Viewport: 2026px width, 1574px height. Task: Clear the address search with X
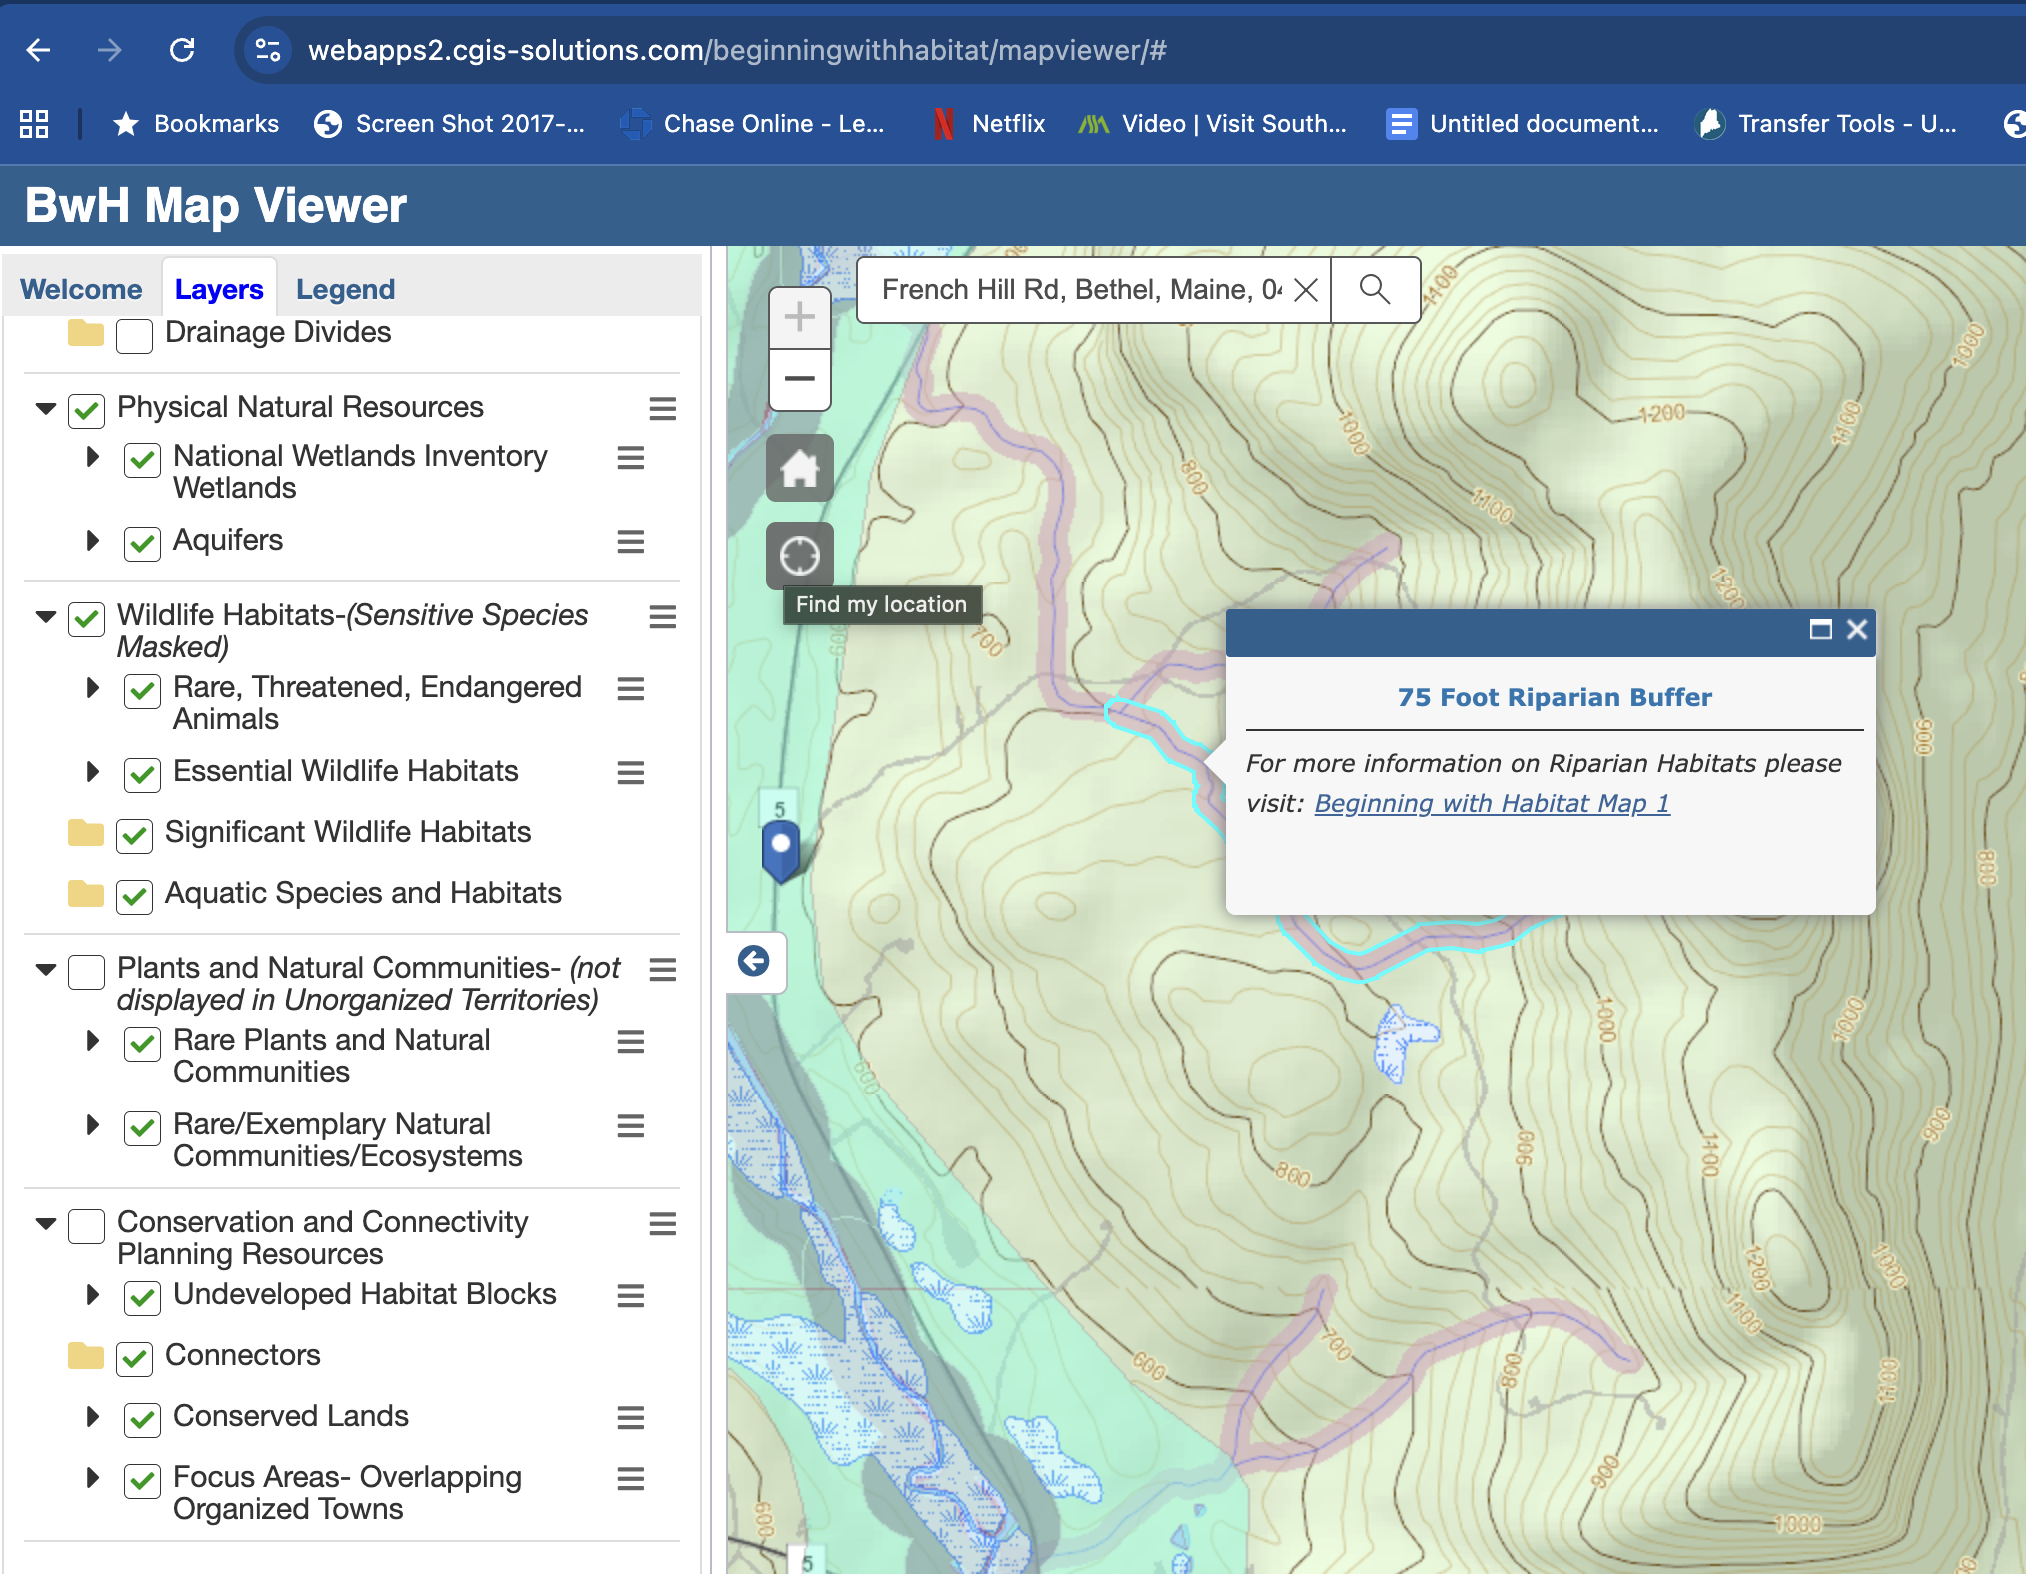(1305, 290)
